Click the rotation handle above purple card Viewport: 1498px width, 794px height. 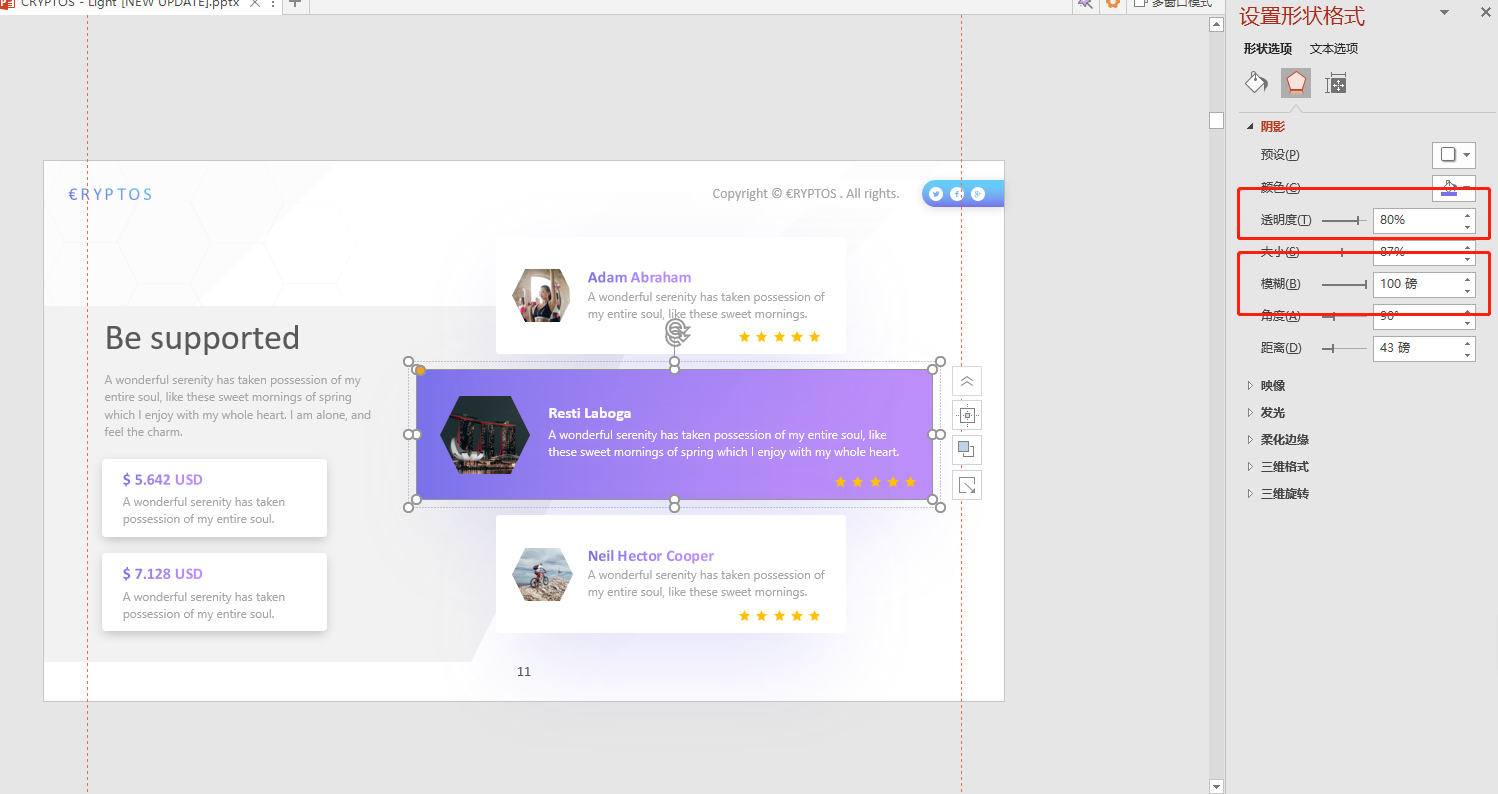[x=677, y=332]
